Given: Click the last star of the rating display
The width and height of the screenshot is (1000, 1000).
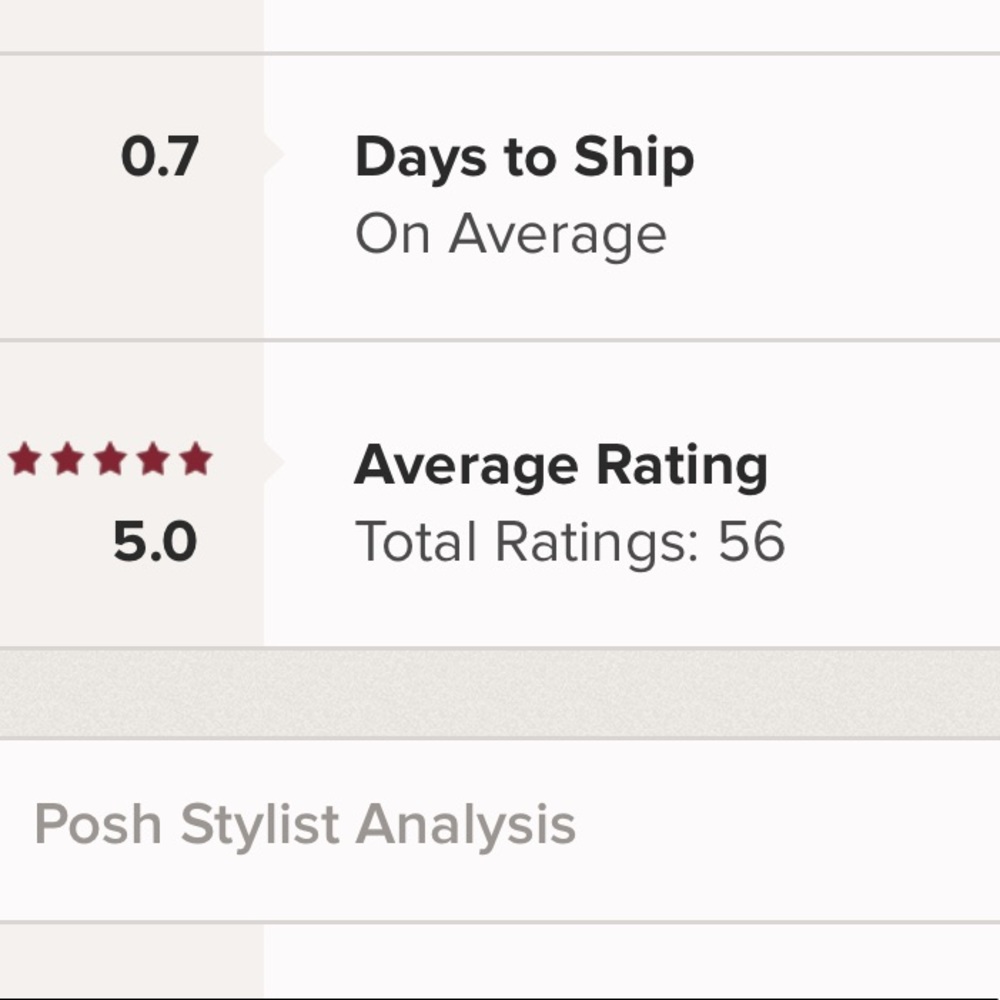Looking at the screenshot, I should click(195, 457).
